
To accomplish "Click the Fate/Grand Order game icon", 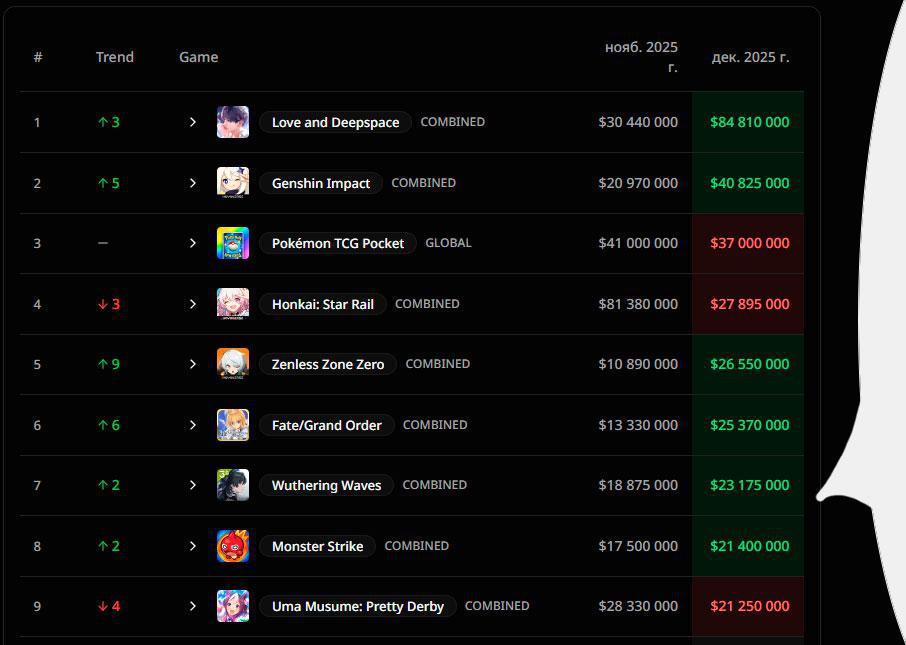I will pos(233,425).
